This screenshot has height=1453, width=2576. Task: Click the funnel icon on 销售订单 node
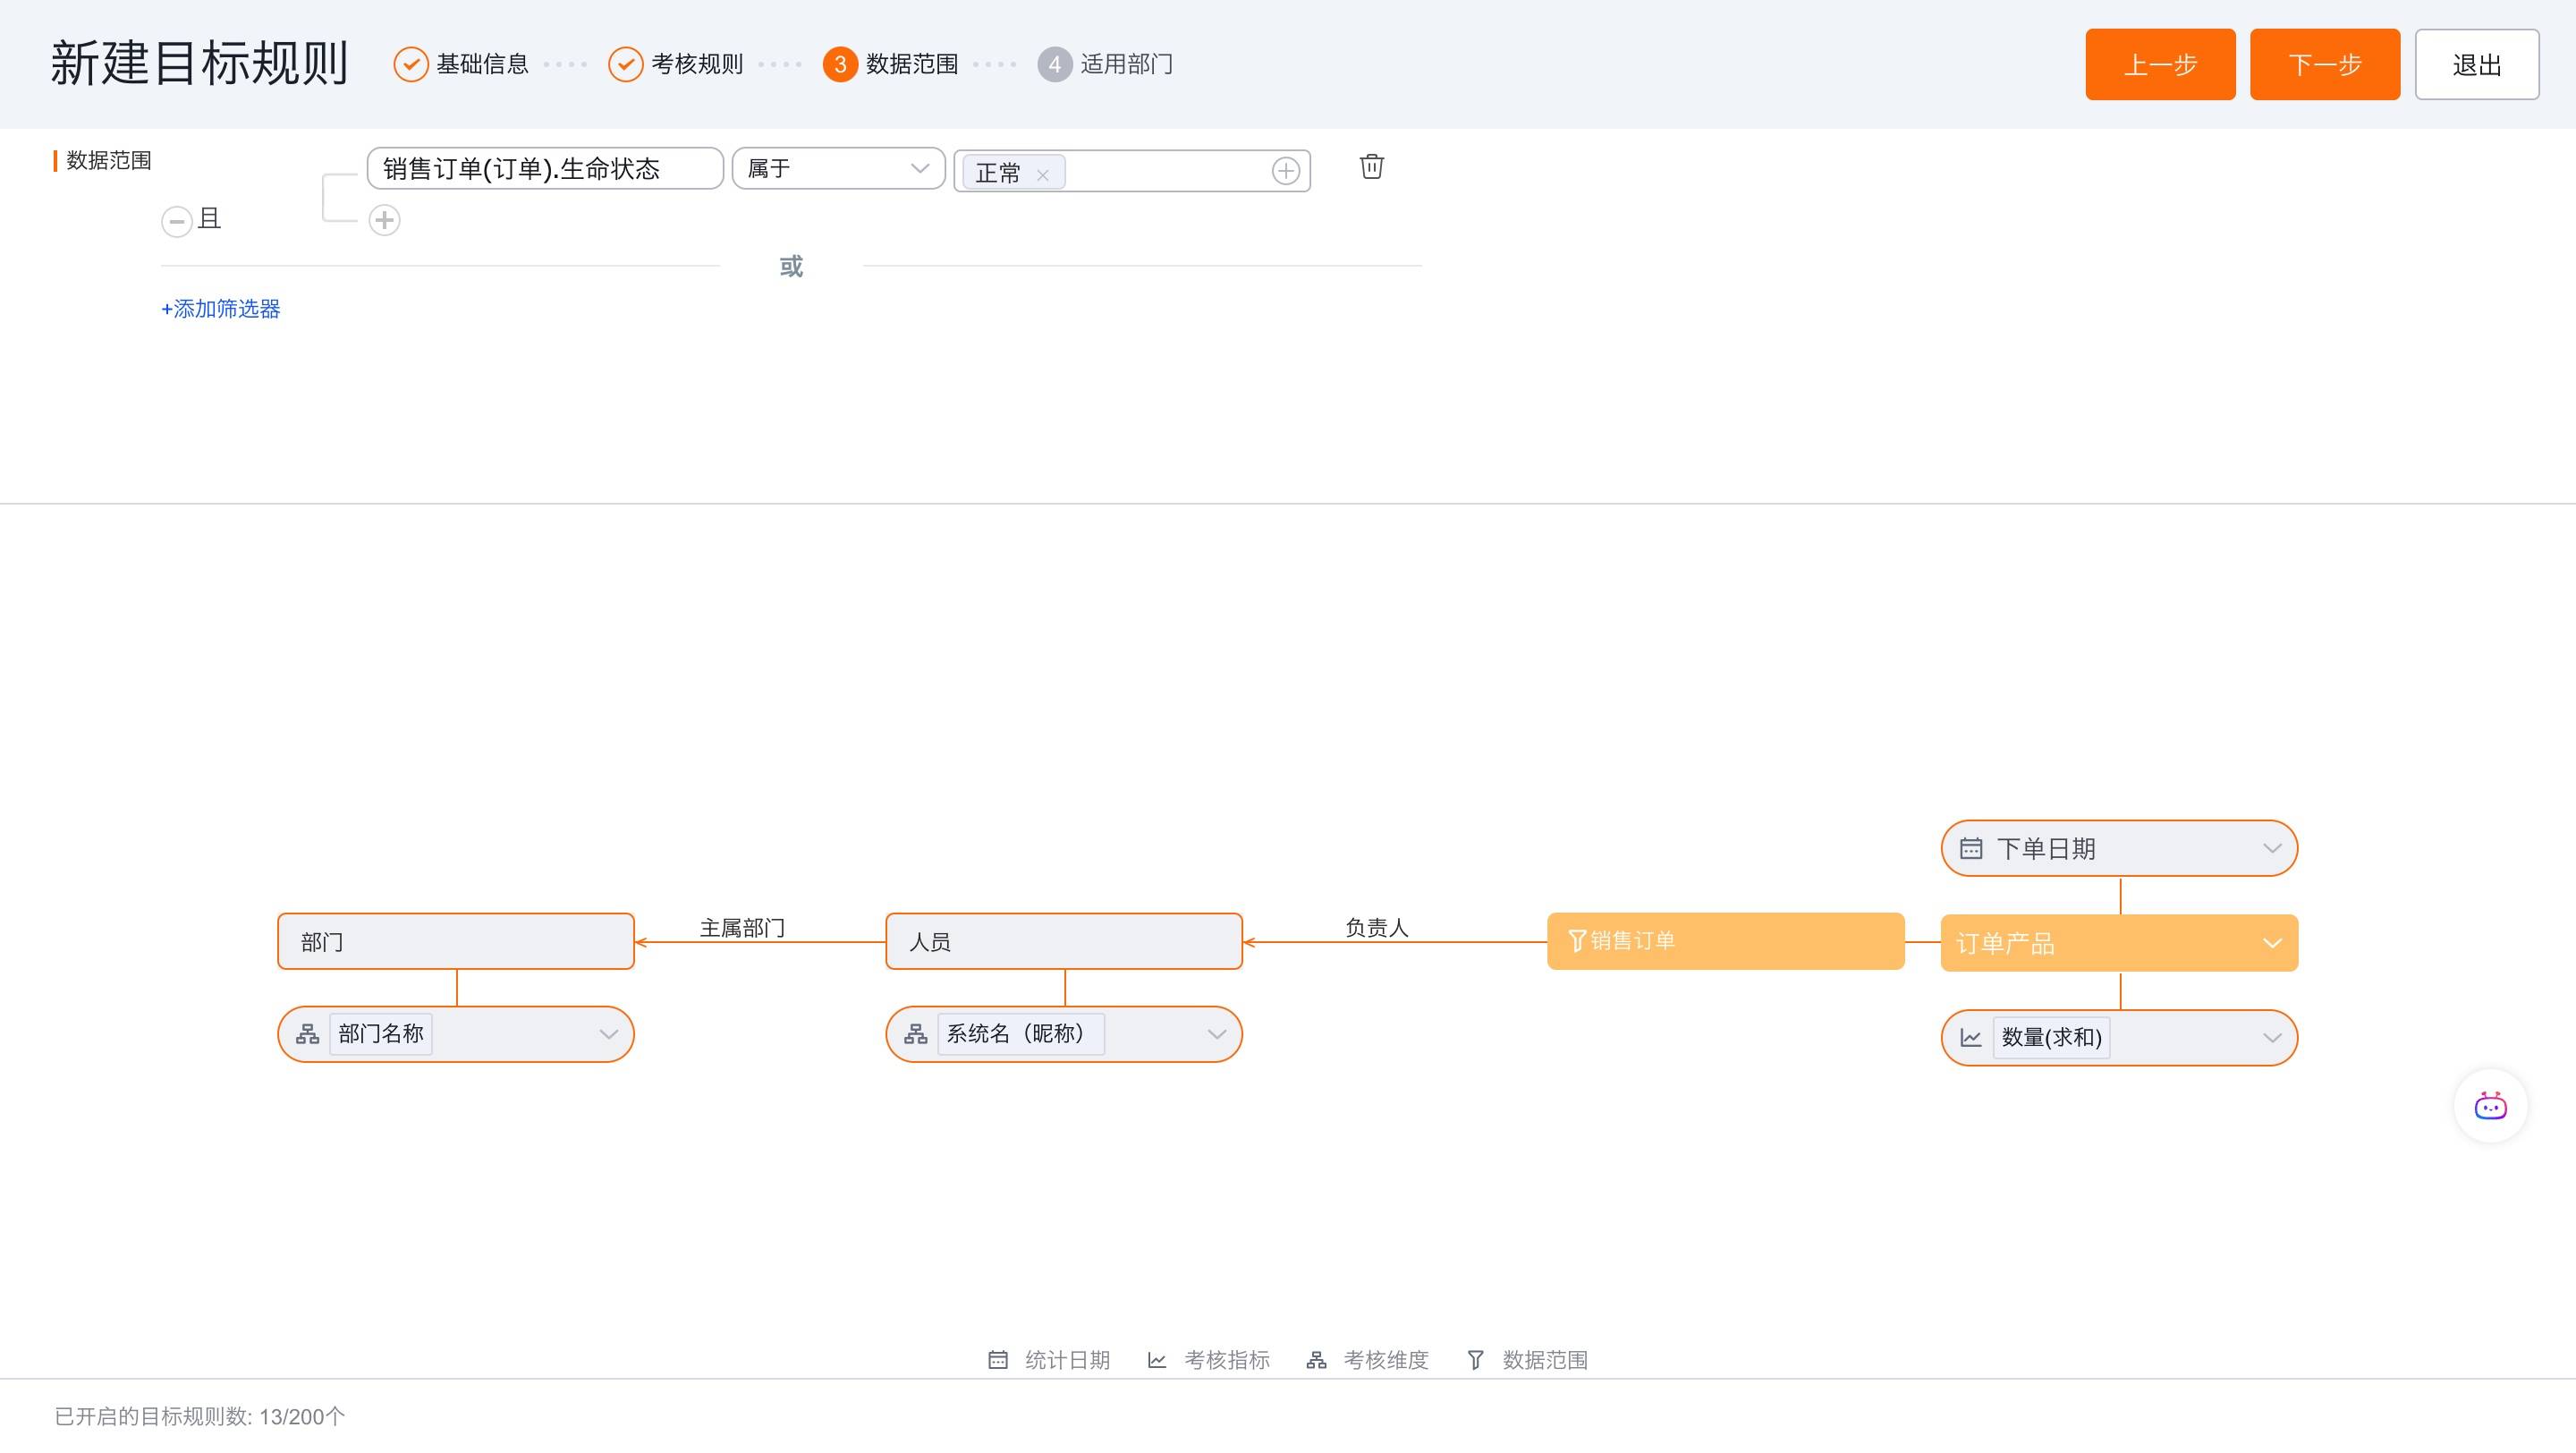pyautogui.click(x=1577, y=941)
